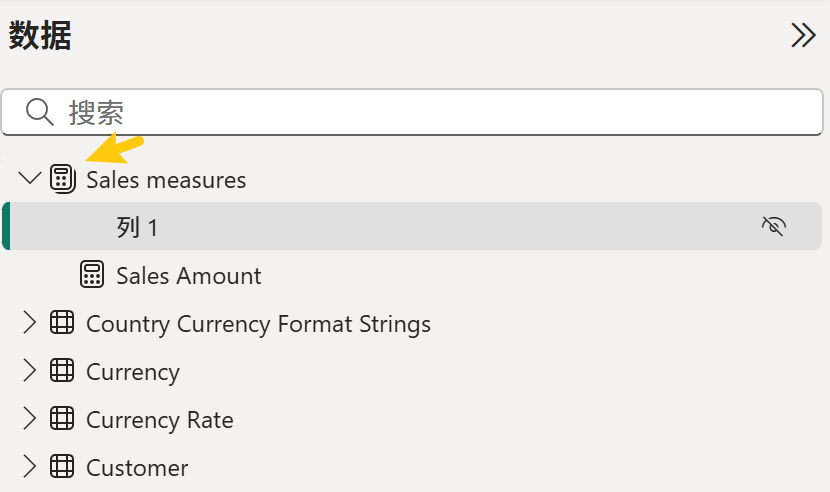The width and height of the screenshot is (830, 492).
Task: Expand the Currency Rate table chevron
Action: click(30, 418)
